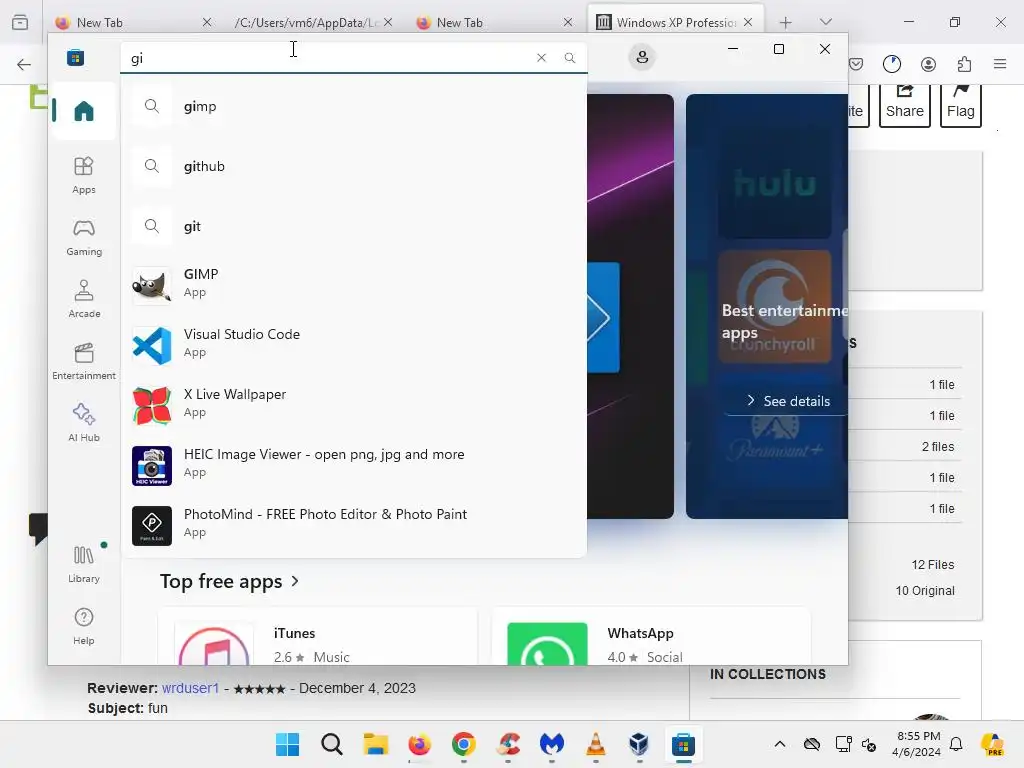Show hidden system tray icons
The width and height of the screenshot is (1024, 768).
tap(780, 744)
